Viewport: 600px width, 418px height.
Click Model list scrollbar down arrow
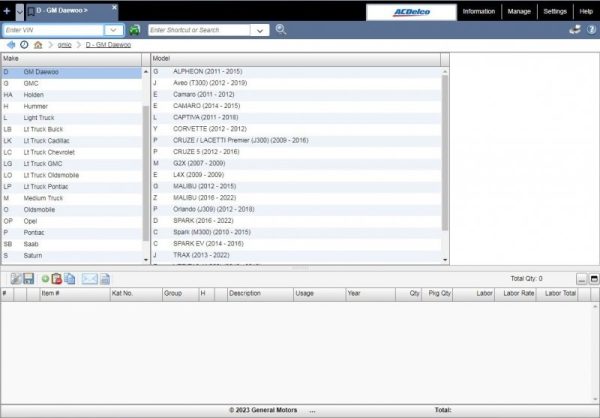[445, 260]
